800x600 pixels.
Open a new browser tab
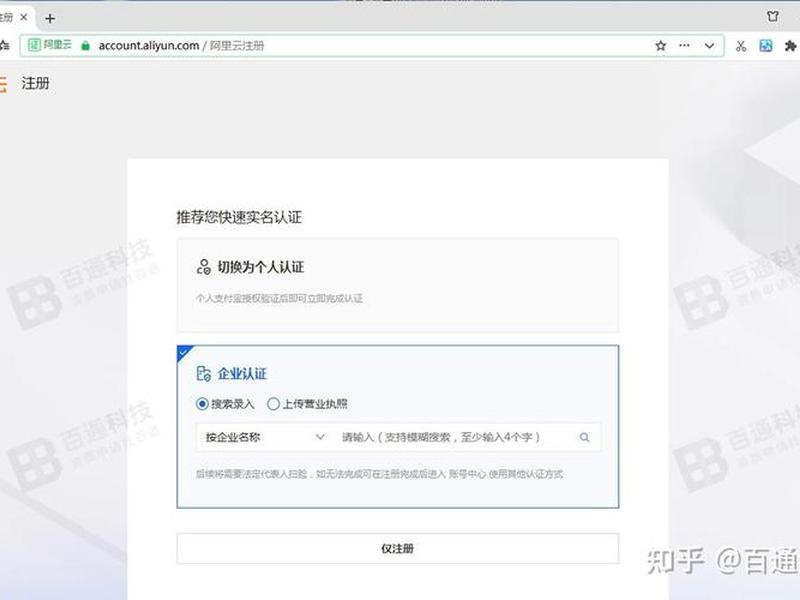coord(49,19)
